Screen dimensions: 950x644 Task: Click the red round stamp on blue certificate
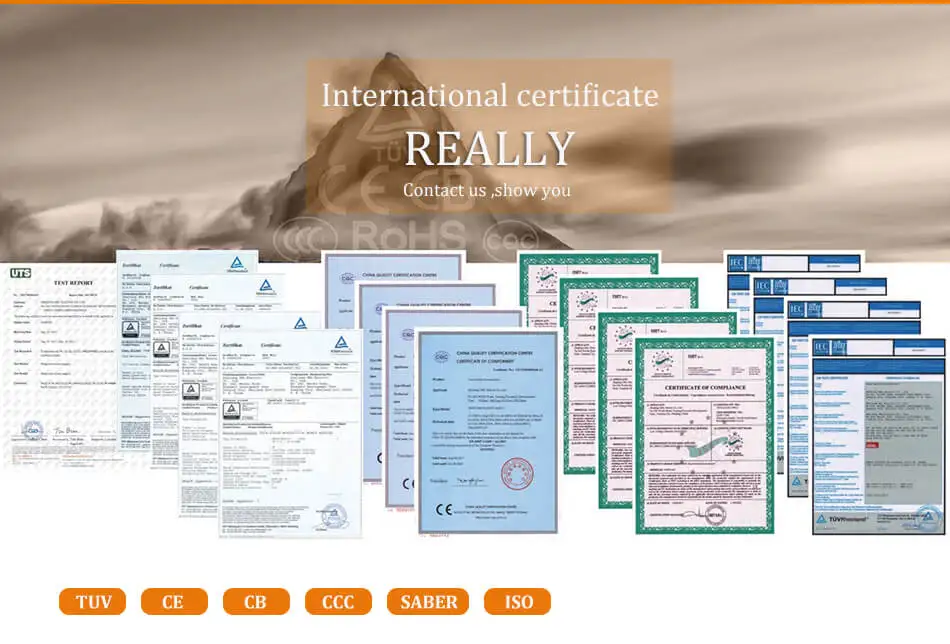[x=519, y=473]
